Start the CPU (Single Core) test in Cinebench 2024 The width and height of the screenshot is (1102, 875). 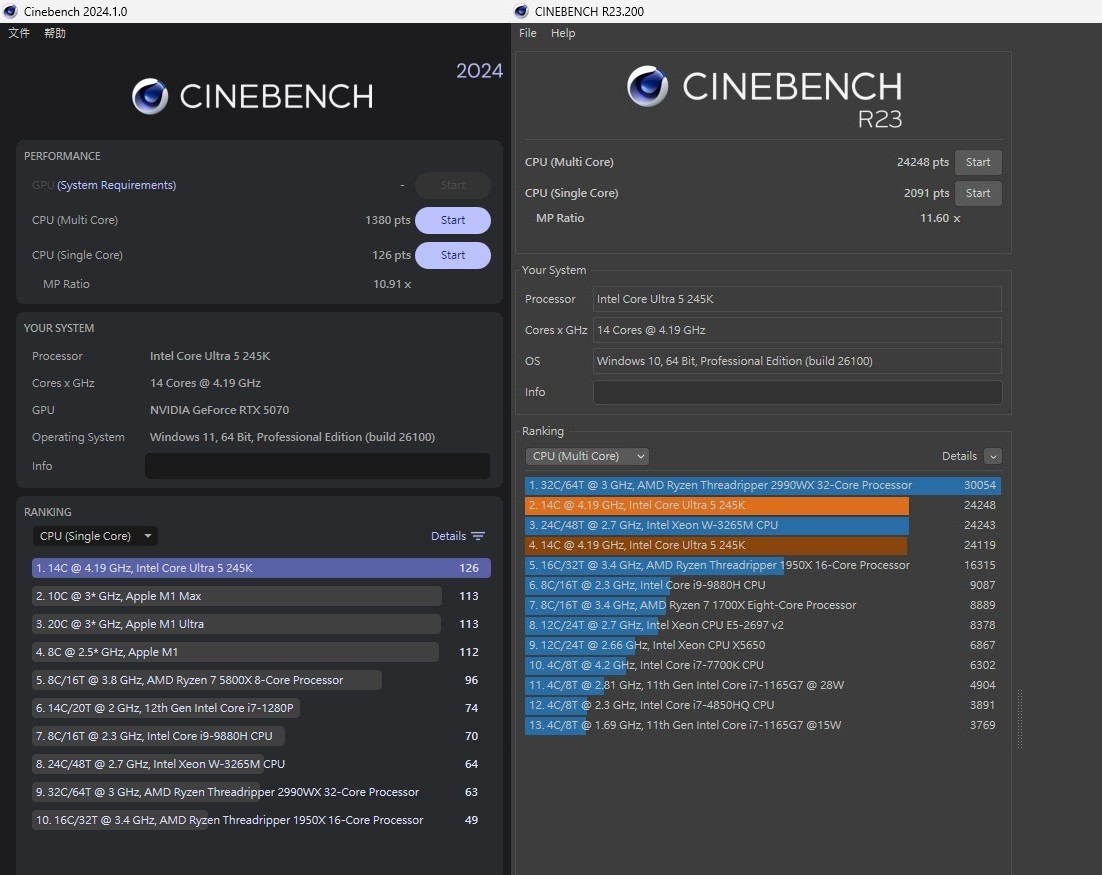[453, 255]
